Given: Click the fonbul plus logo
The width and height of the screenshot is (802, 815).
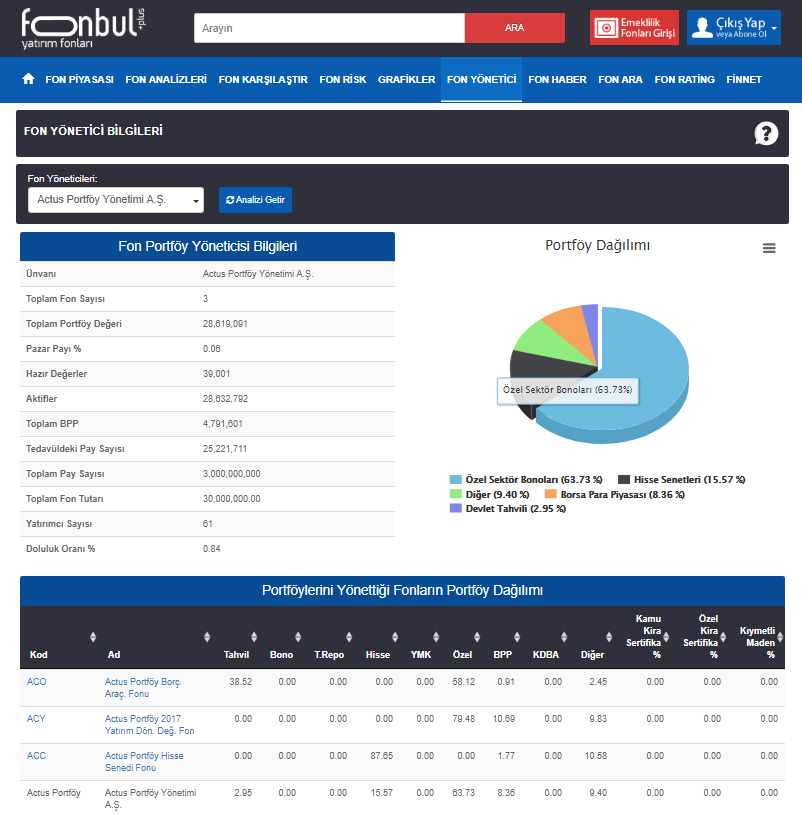Looking at the screenshot, I should point(83,29).
